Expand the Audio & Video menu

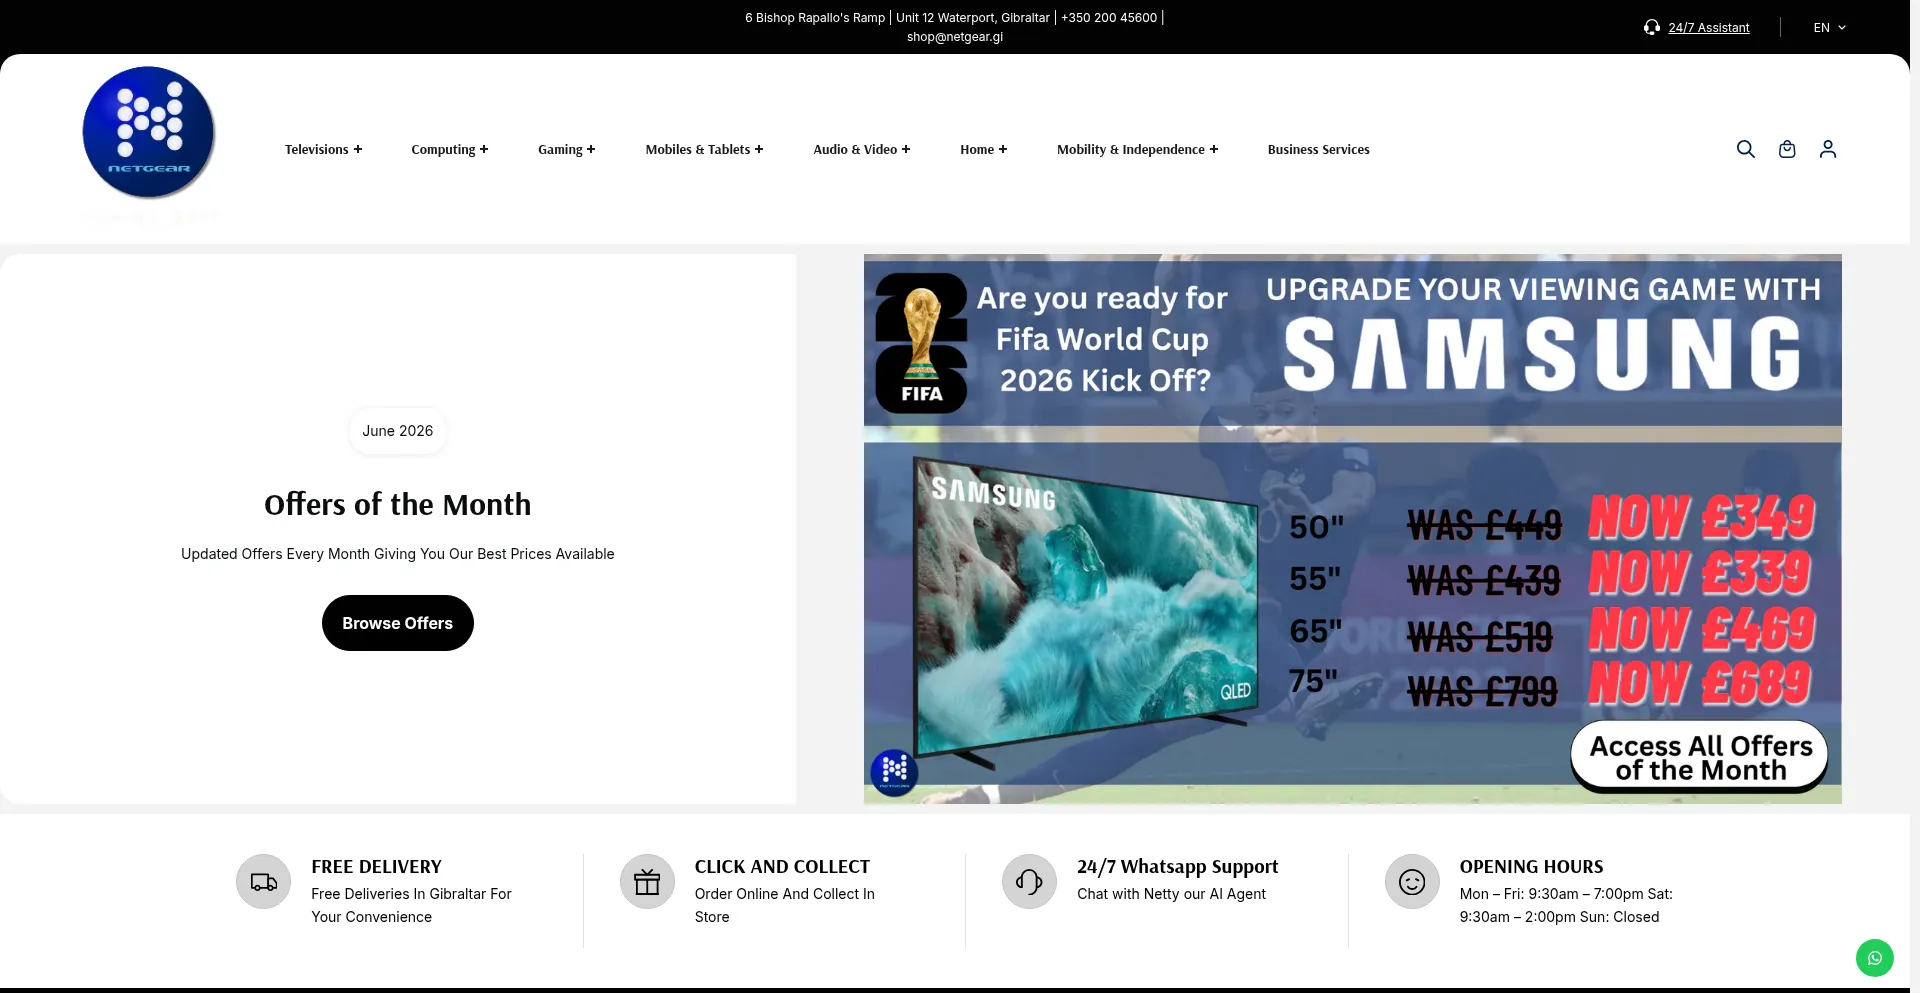tap(862, 149)
